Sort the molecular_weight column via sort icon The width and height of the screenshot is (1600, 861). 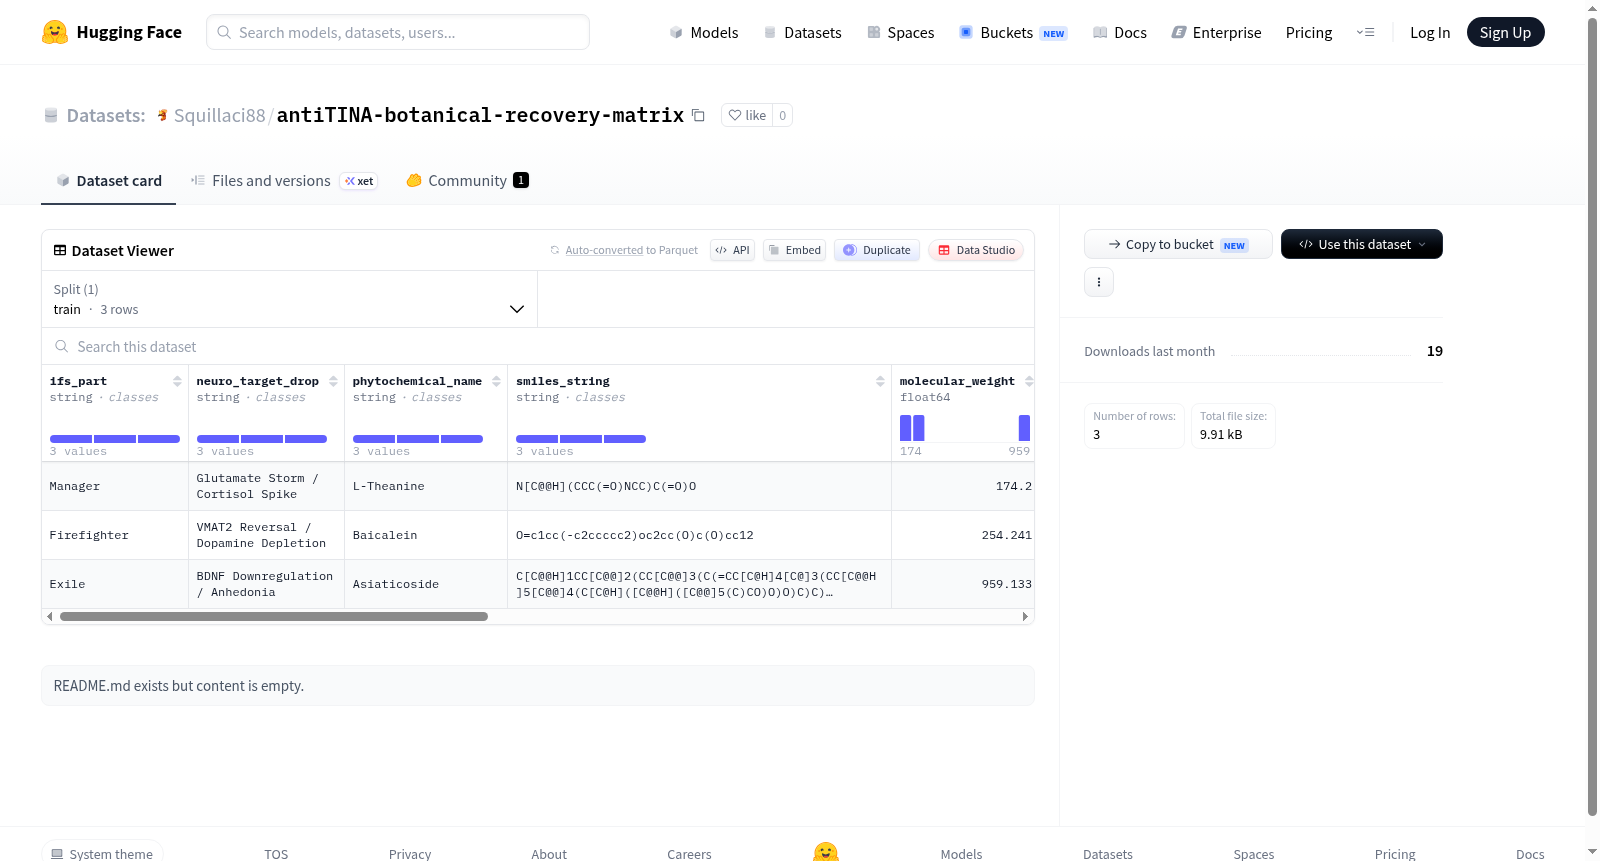click(x=1029, y=381)
